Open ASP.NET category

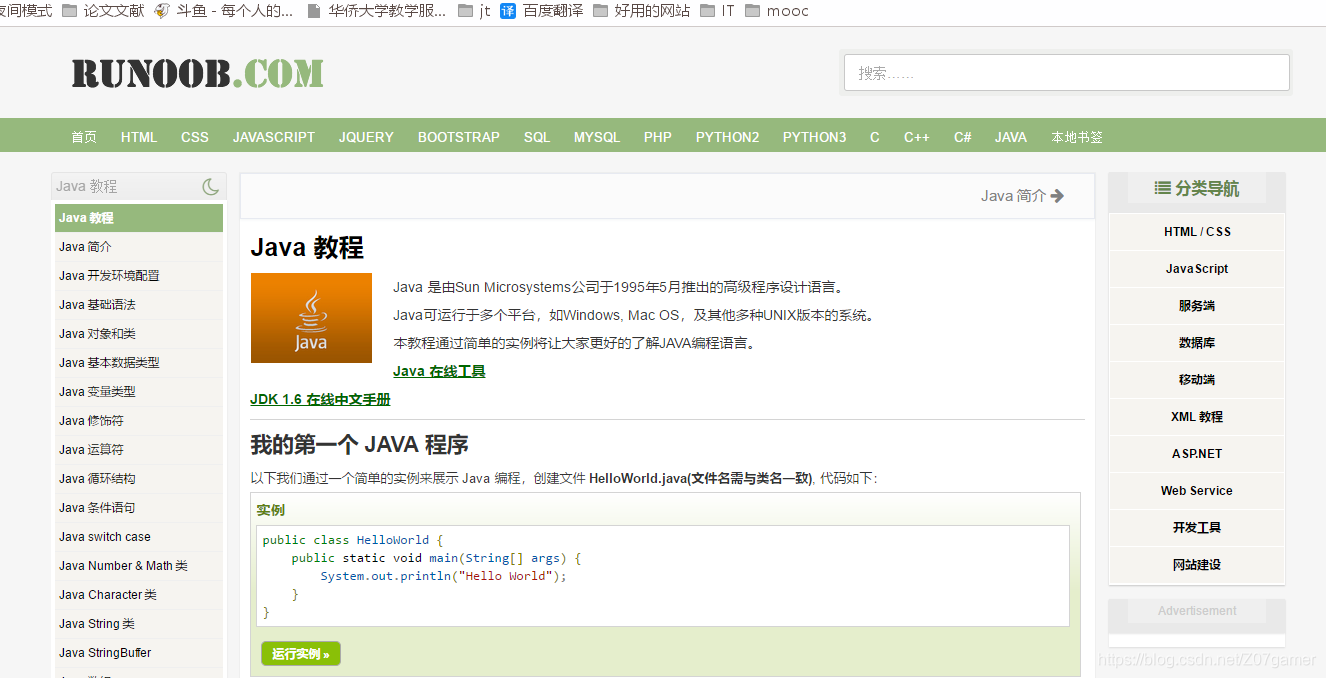tap(1197, 454)
